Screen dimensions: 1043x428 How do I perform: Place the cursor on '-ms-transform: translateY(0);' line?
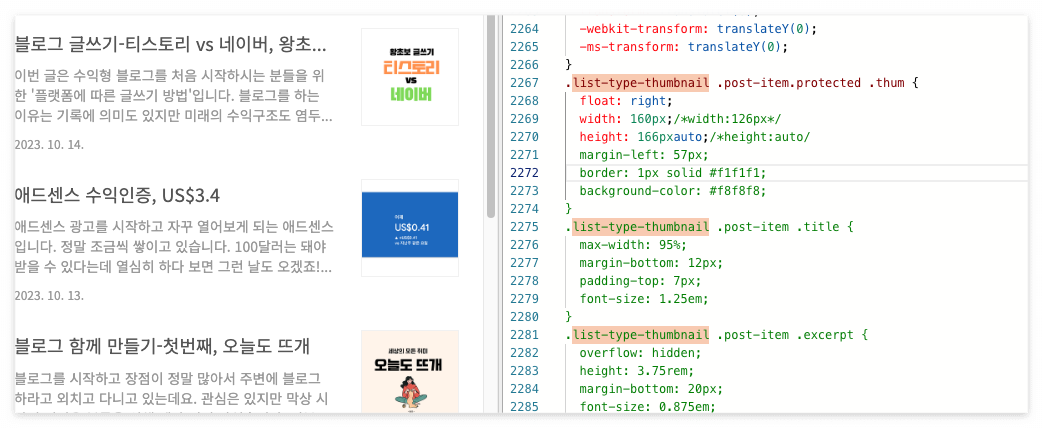tap(683, 47)
